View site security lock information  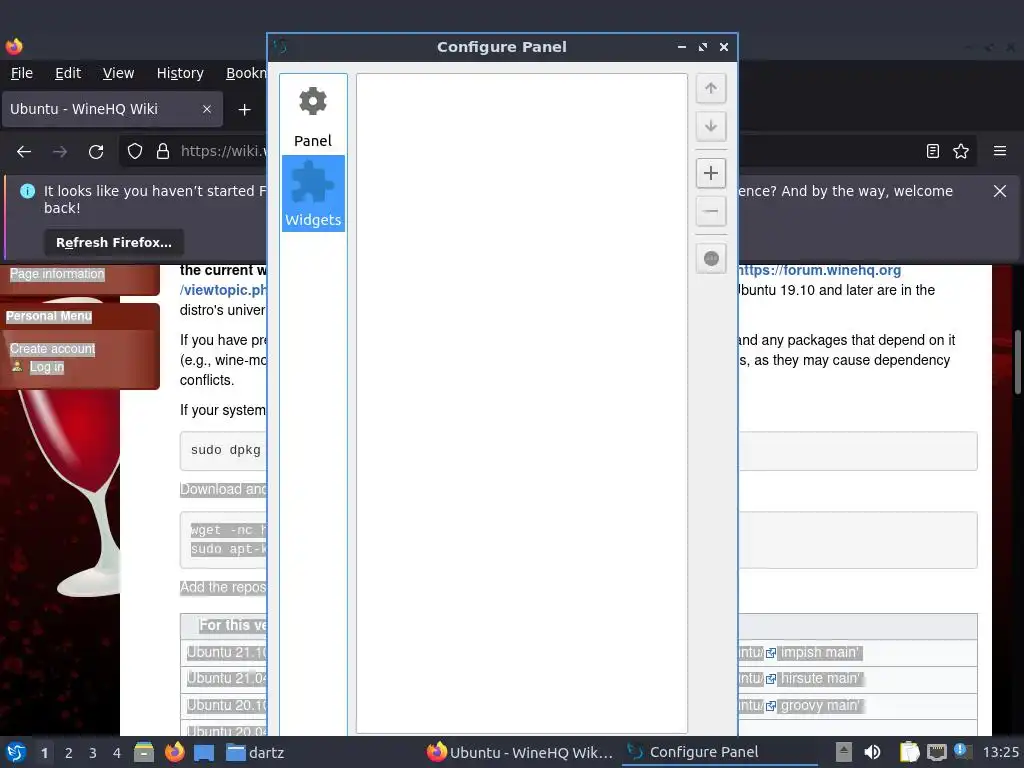tap(163, 152)
